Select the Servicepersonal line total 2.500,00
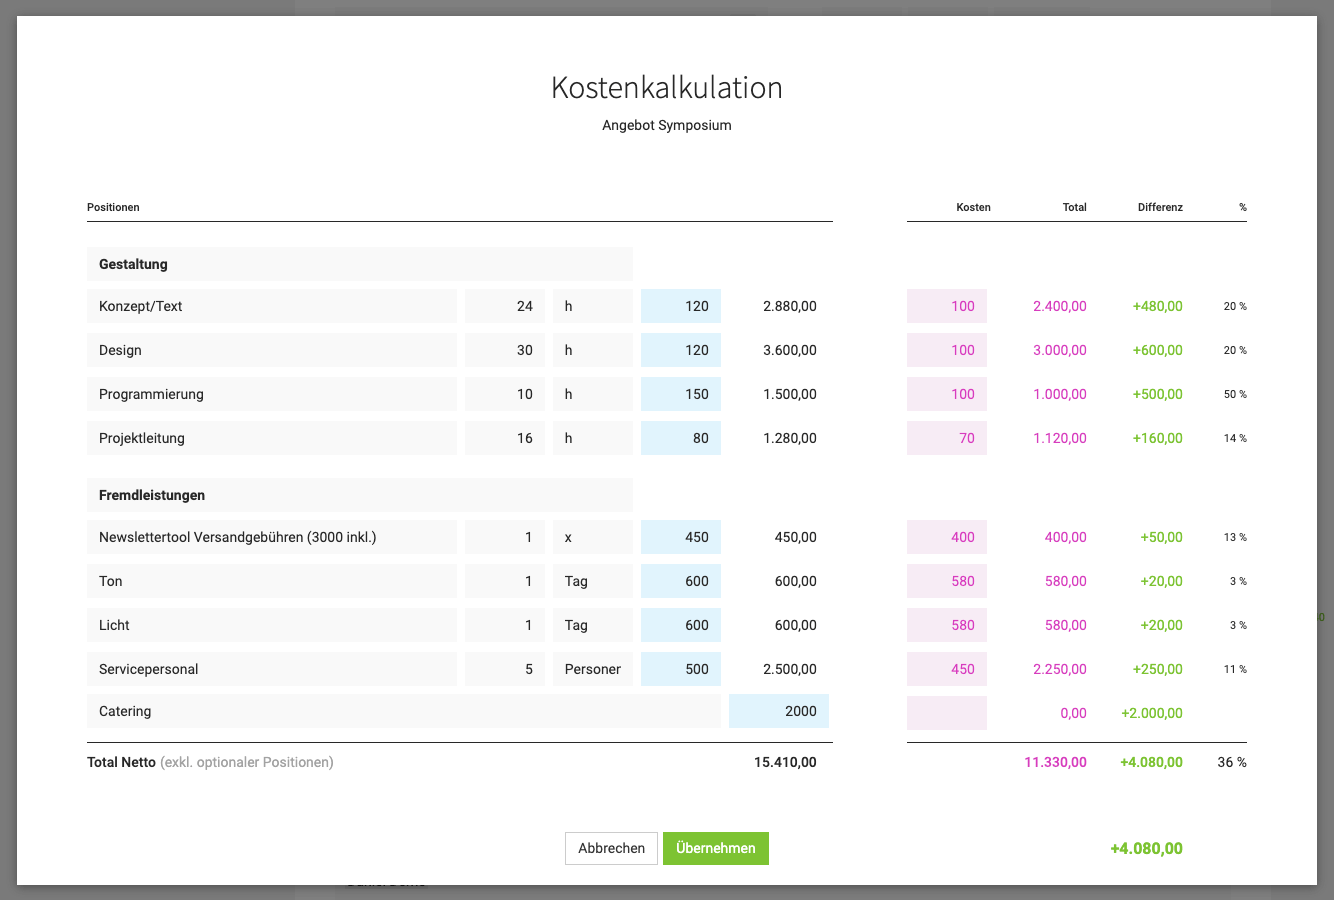1334x900 pixels. (x=789, y=669)
